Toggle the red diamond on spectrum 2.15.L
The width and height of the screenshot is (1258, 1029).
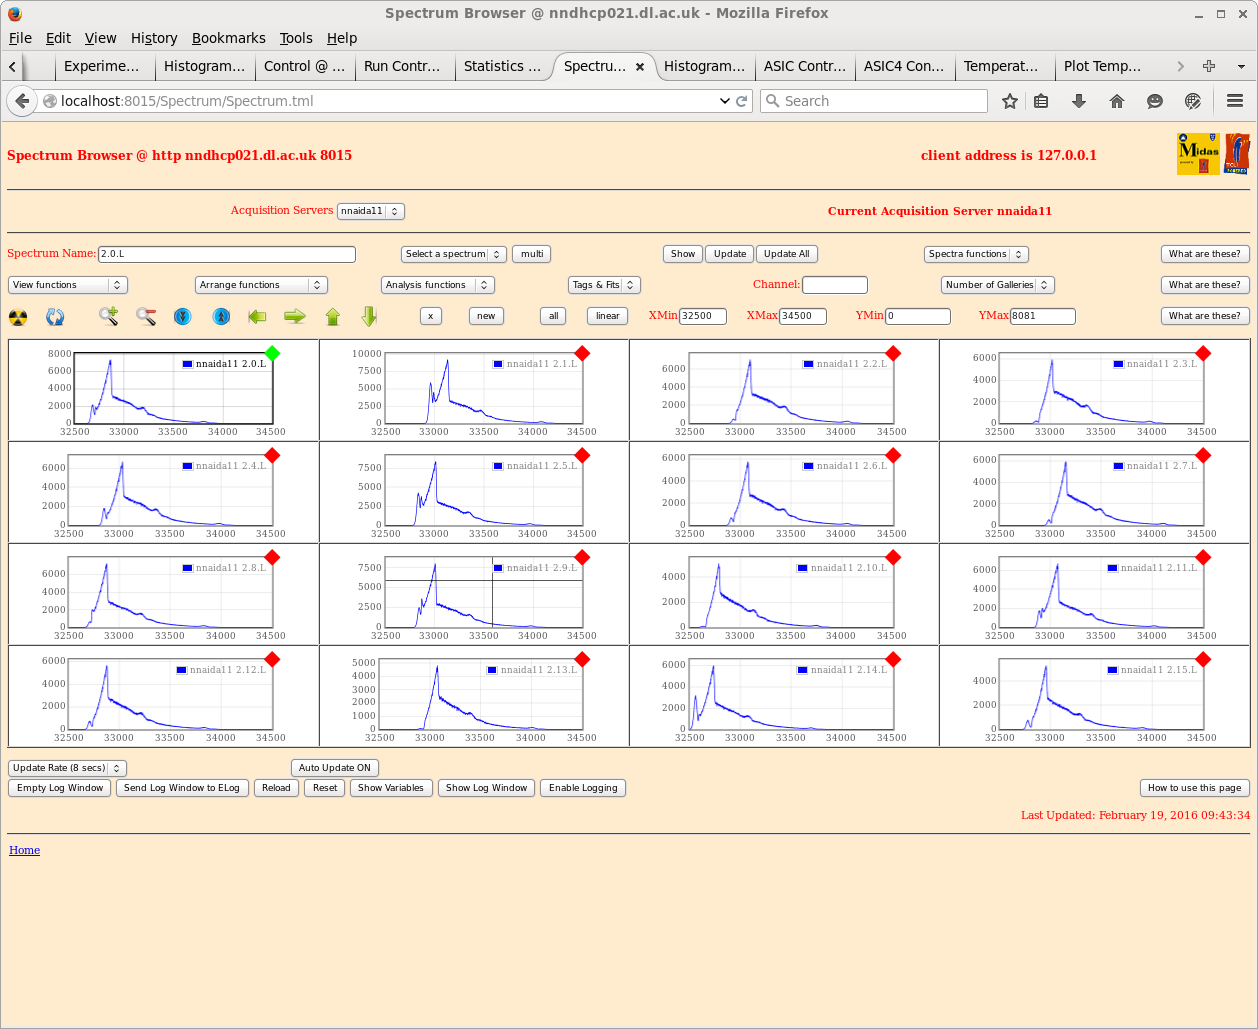(1203, 659)
